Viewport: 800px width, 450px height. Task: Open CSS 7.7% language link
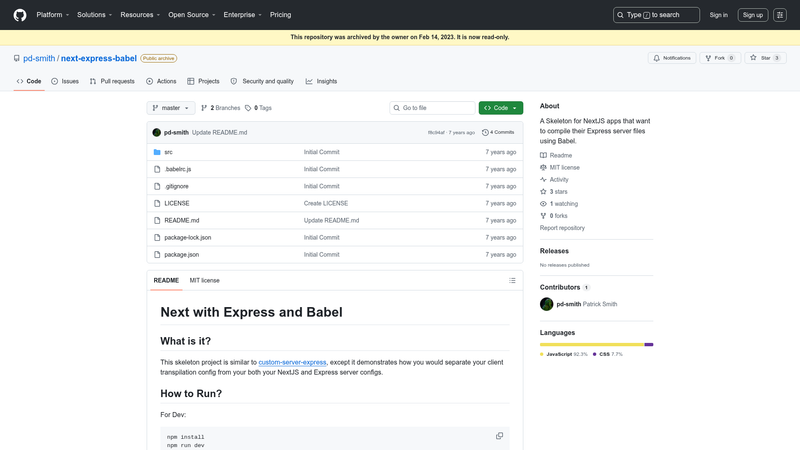point(608,354)
